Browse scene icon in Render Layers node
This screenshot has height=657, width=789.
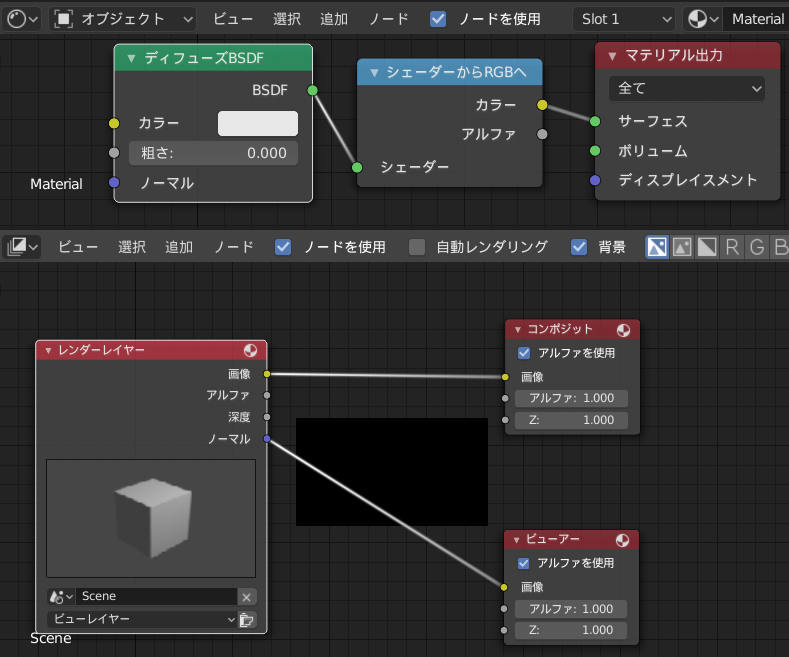click(61, 596)
